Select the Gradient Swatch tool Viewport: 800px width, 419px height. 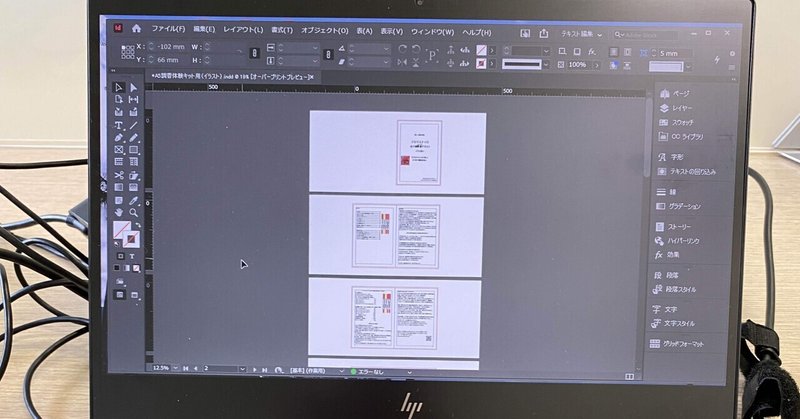coord(118,187)
